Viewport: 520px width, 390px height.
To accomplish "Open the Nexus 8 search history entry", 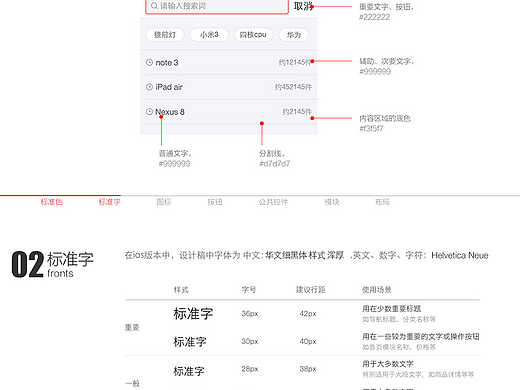I will coord(229,112).
